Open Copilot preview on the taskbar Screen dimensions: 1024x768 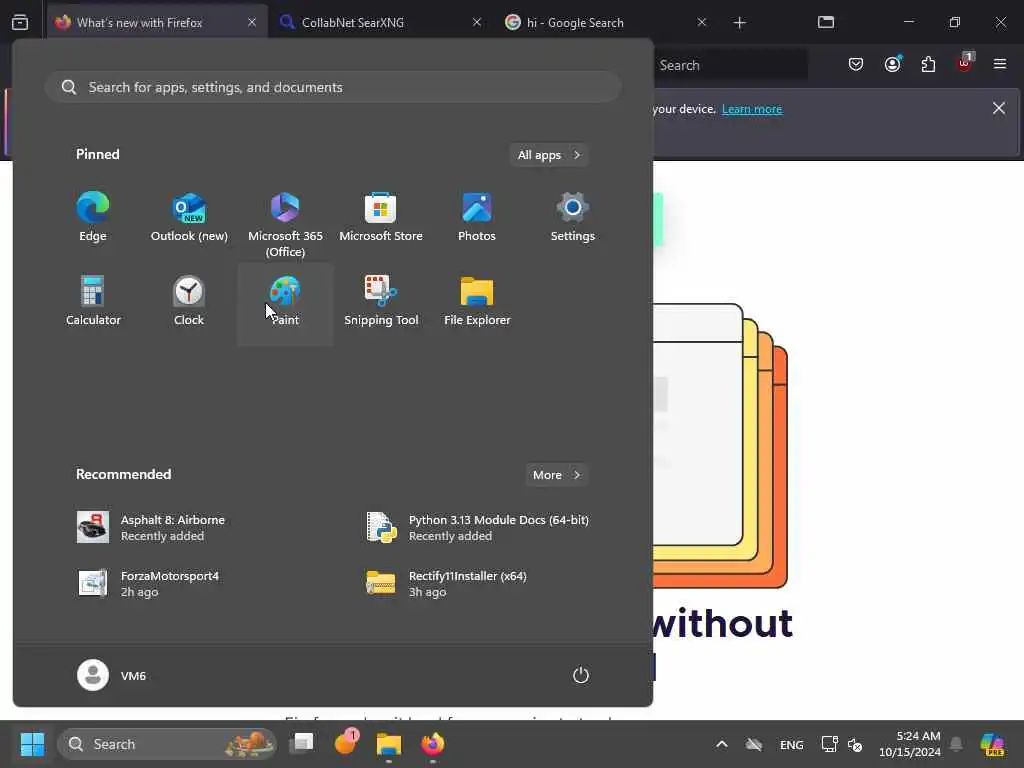coord(992,744)
